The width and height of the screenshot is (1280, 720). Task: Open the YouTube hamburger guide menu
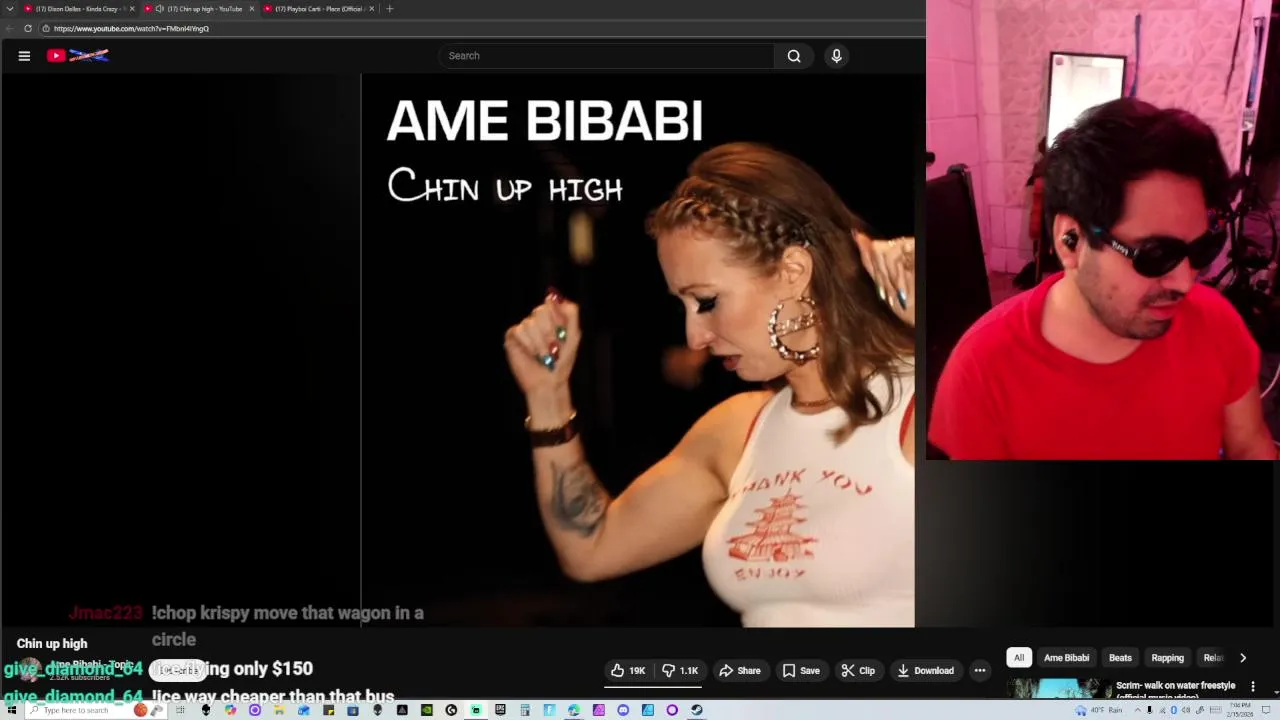click(24, 56)
